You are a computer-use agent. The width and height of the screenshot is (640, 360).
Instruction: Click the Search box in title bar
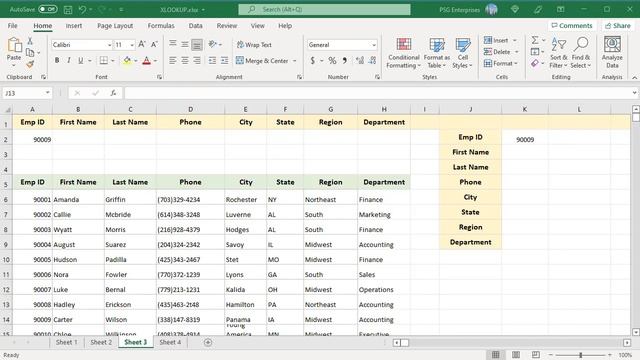[x=324, y=9]
